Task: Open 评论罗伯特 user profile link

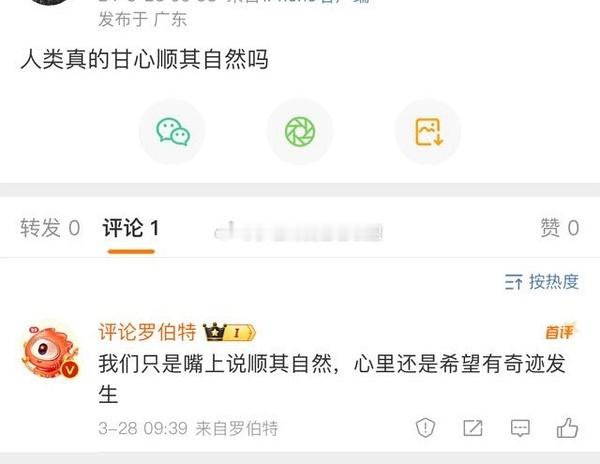Action: coord(147,332)
